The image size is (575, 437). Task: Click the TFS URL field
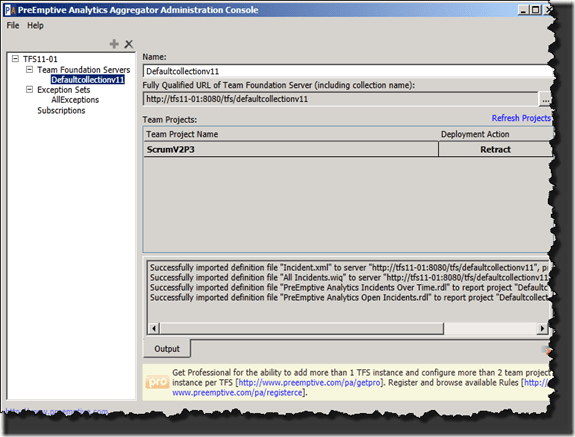point(340,99)
